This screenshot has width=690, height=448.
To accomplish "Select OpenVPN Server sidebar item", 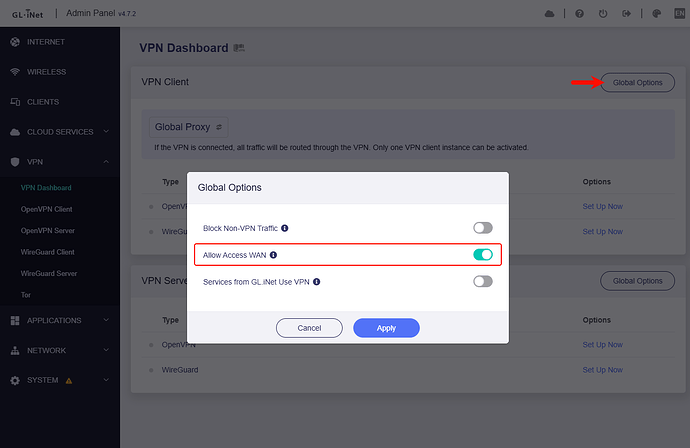I will pyautogui.click(x=49, y=230).
